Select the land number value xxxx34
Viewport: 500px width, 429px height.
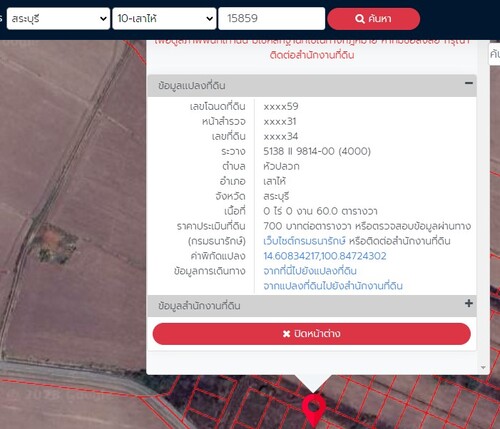(x=281, y=136)
